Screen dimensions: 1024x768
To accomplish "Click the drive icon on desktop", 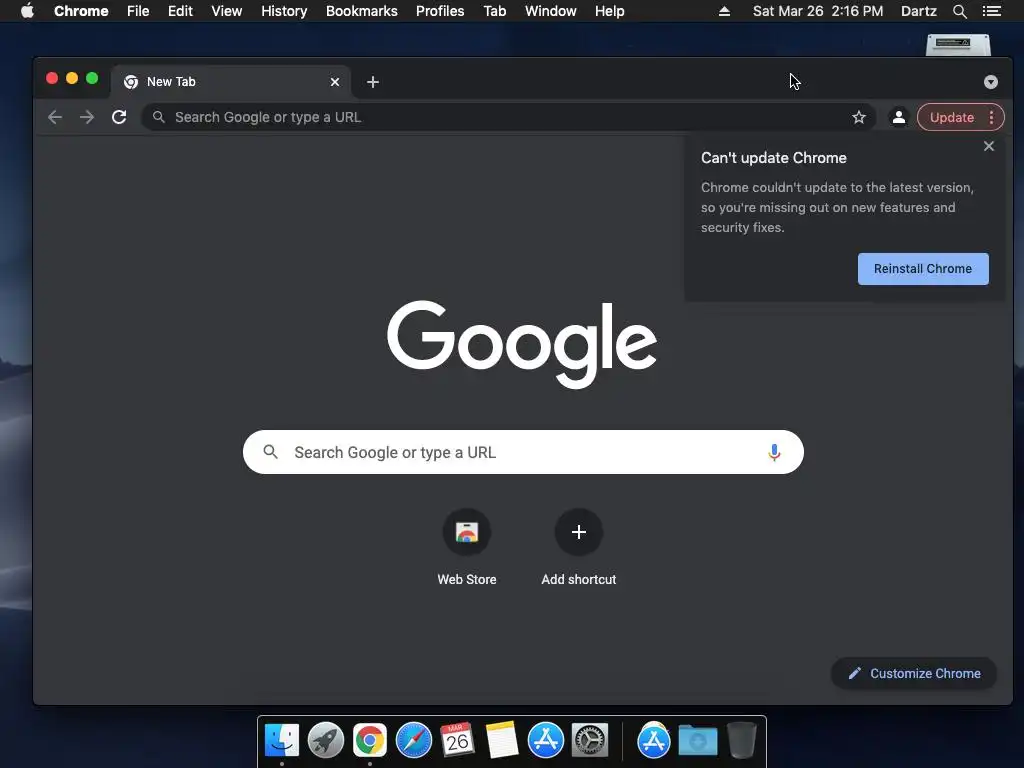I will point(958,44).
